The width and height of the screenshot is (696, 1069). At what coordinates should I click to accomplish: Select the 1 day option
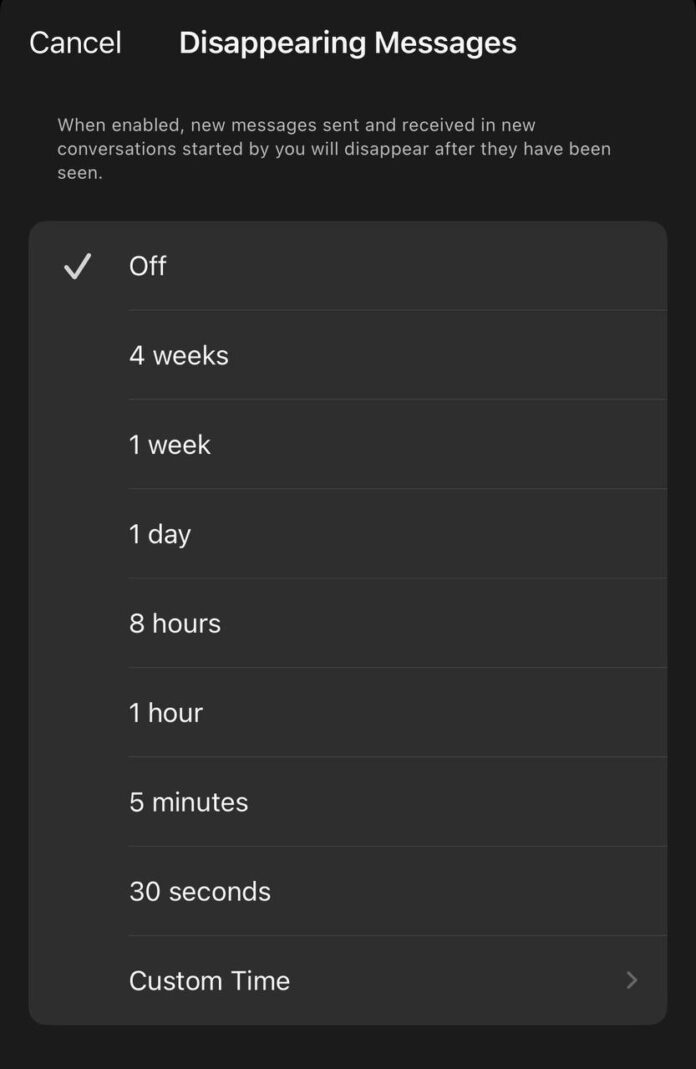coord(160,534)
